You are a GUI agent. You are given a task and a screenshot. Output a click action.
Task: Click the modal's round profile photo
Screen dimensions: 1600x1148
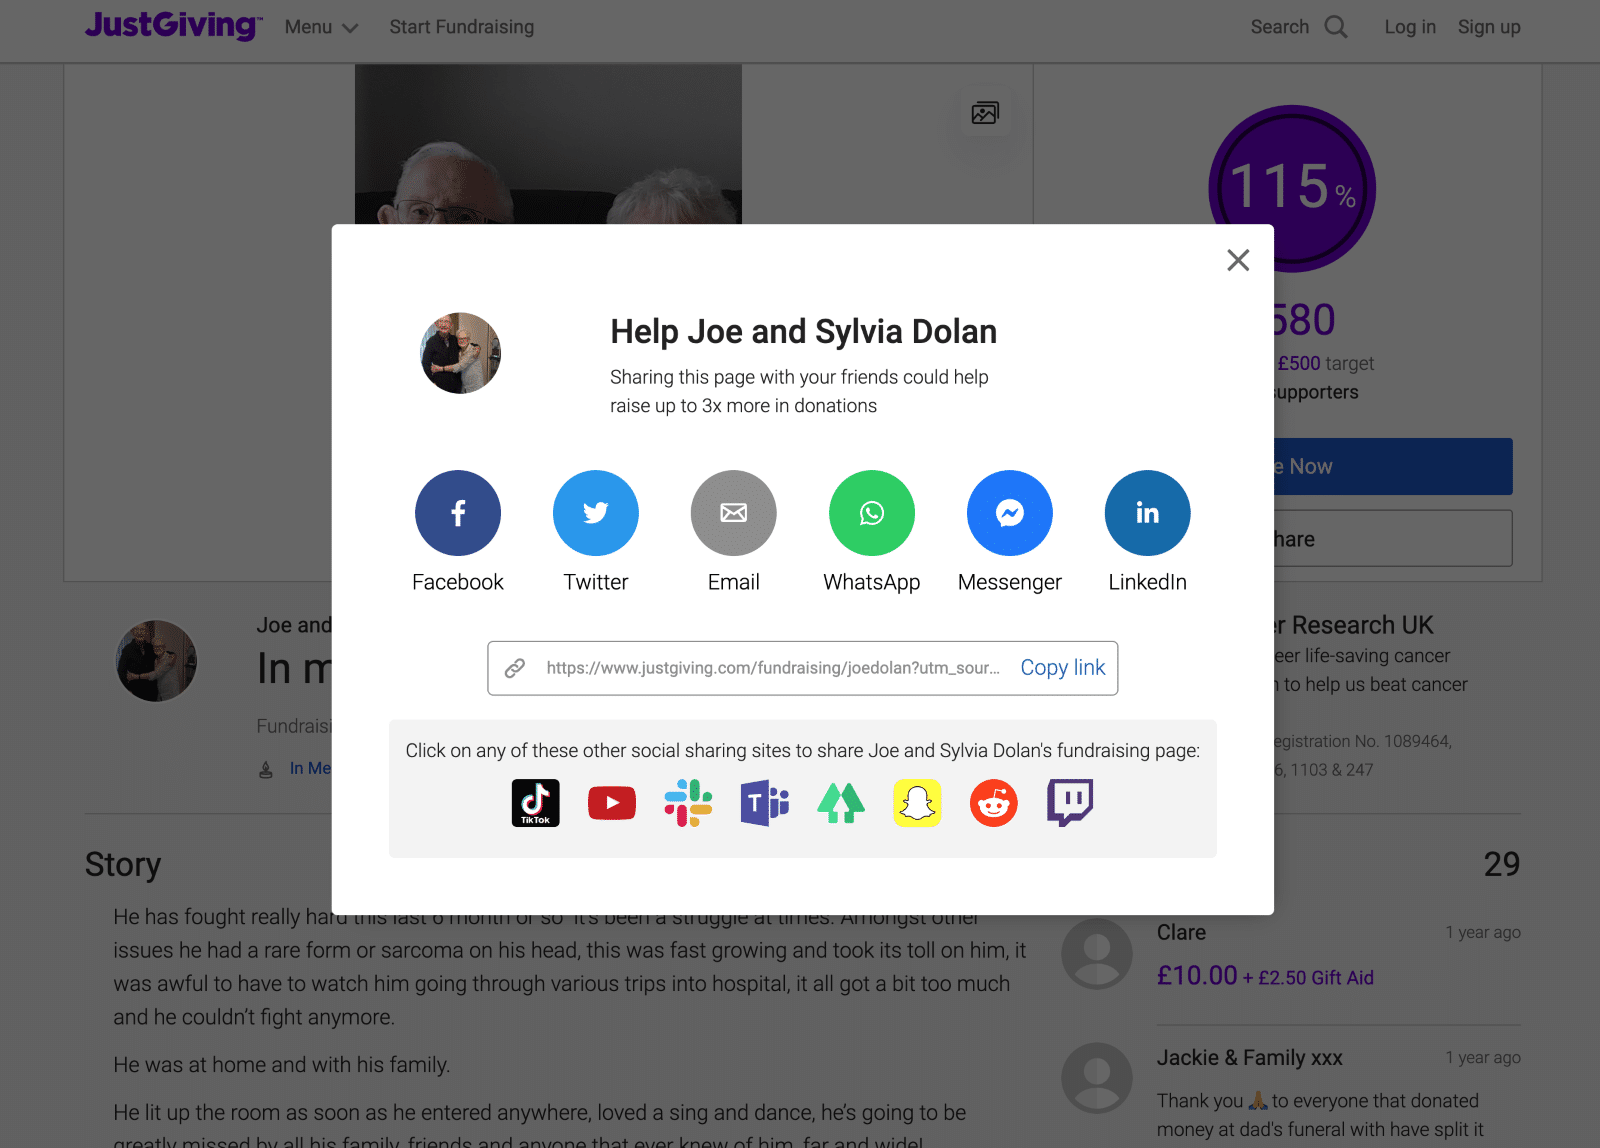click(x=460, y=353)
